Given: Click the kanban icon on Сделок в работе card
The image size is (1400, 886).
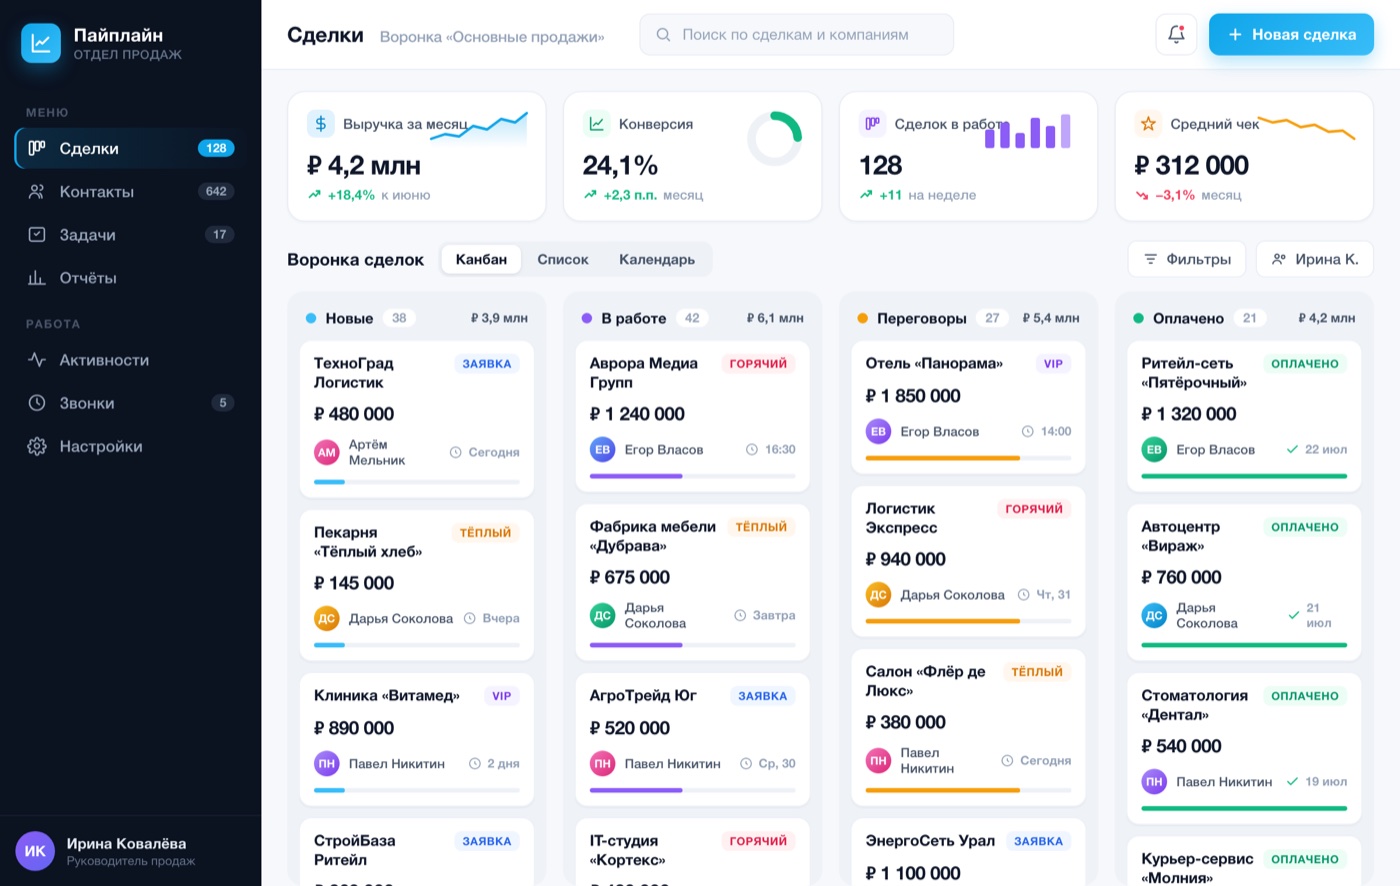Looking at the screenshot, I should pos(872,124).
